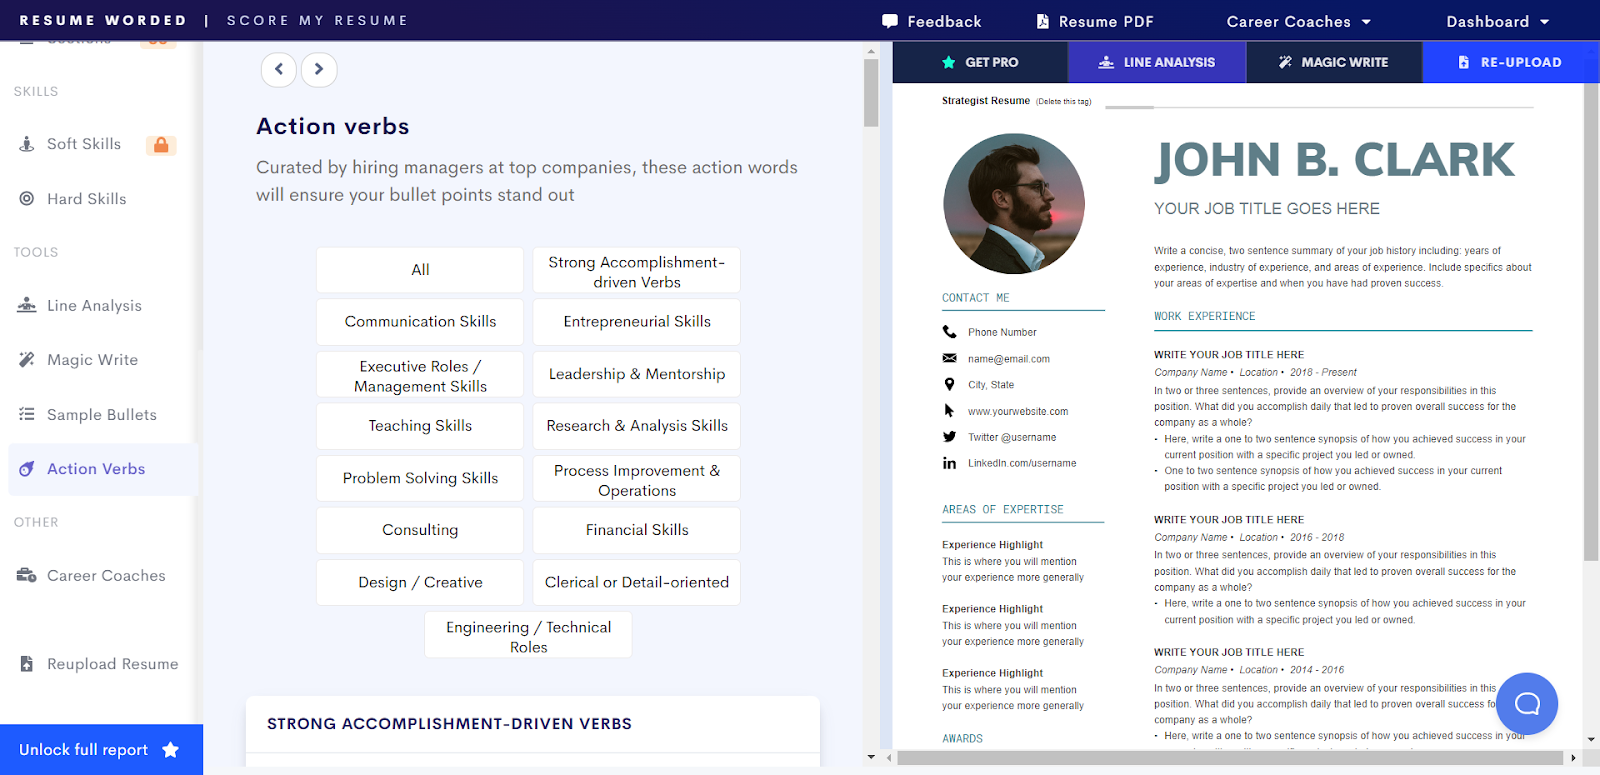Click the JOHN B. CLARK name heading
This screenshot has height=775, width=1600.
1335,160
